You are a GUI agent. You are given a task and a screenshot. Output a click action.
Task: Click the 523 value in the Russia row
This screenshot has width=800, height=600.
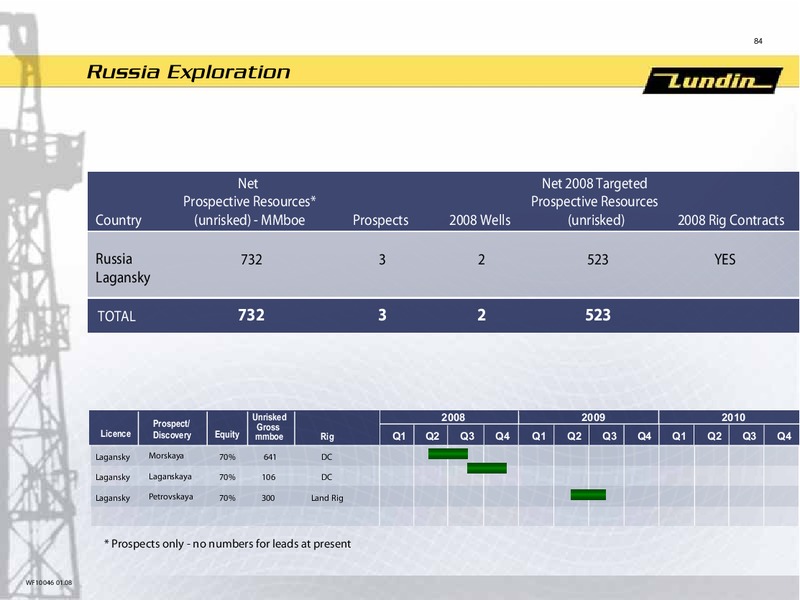point(597,259)
